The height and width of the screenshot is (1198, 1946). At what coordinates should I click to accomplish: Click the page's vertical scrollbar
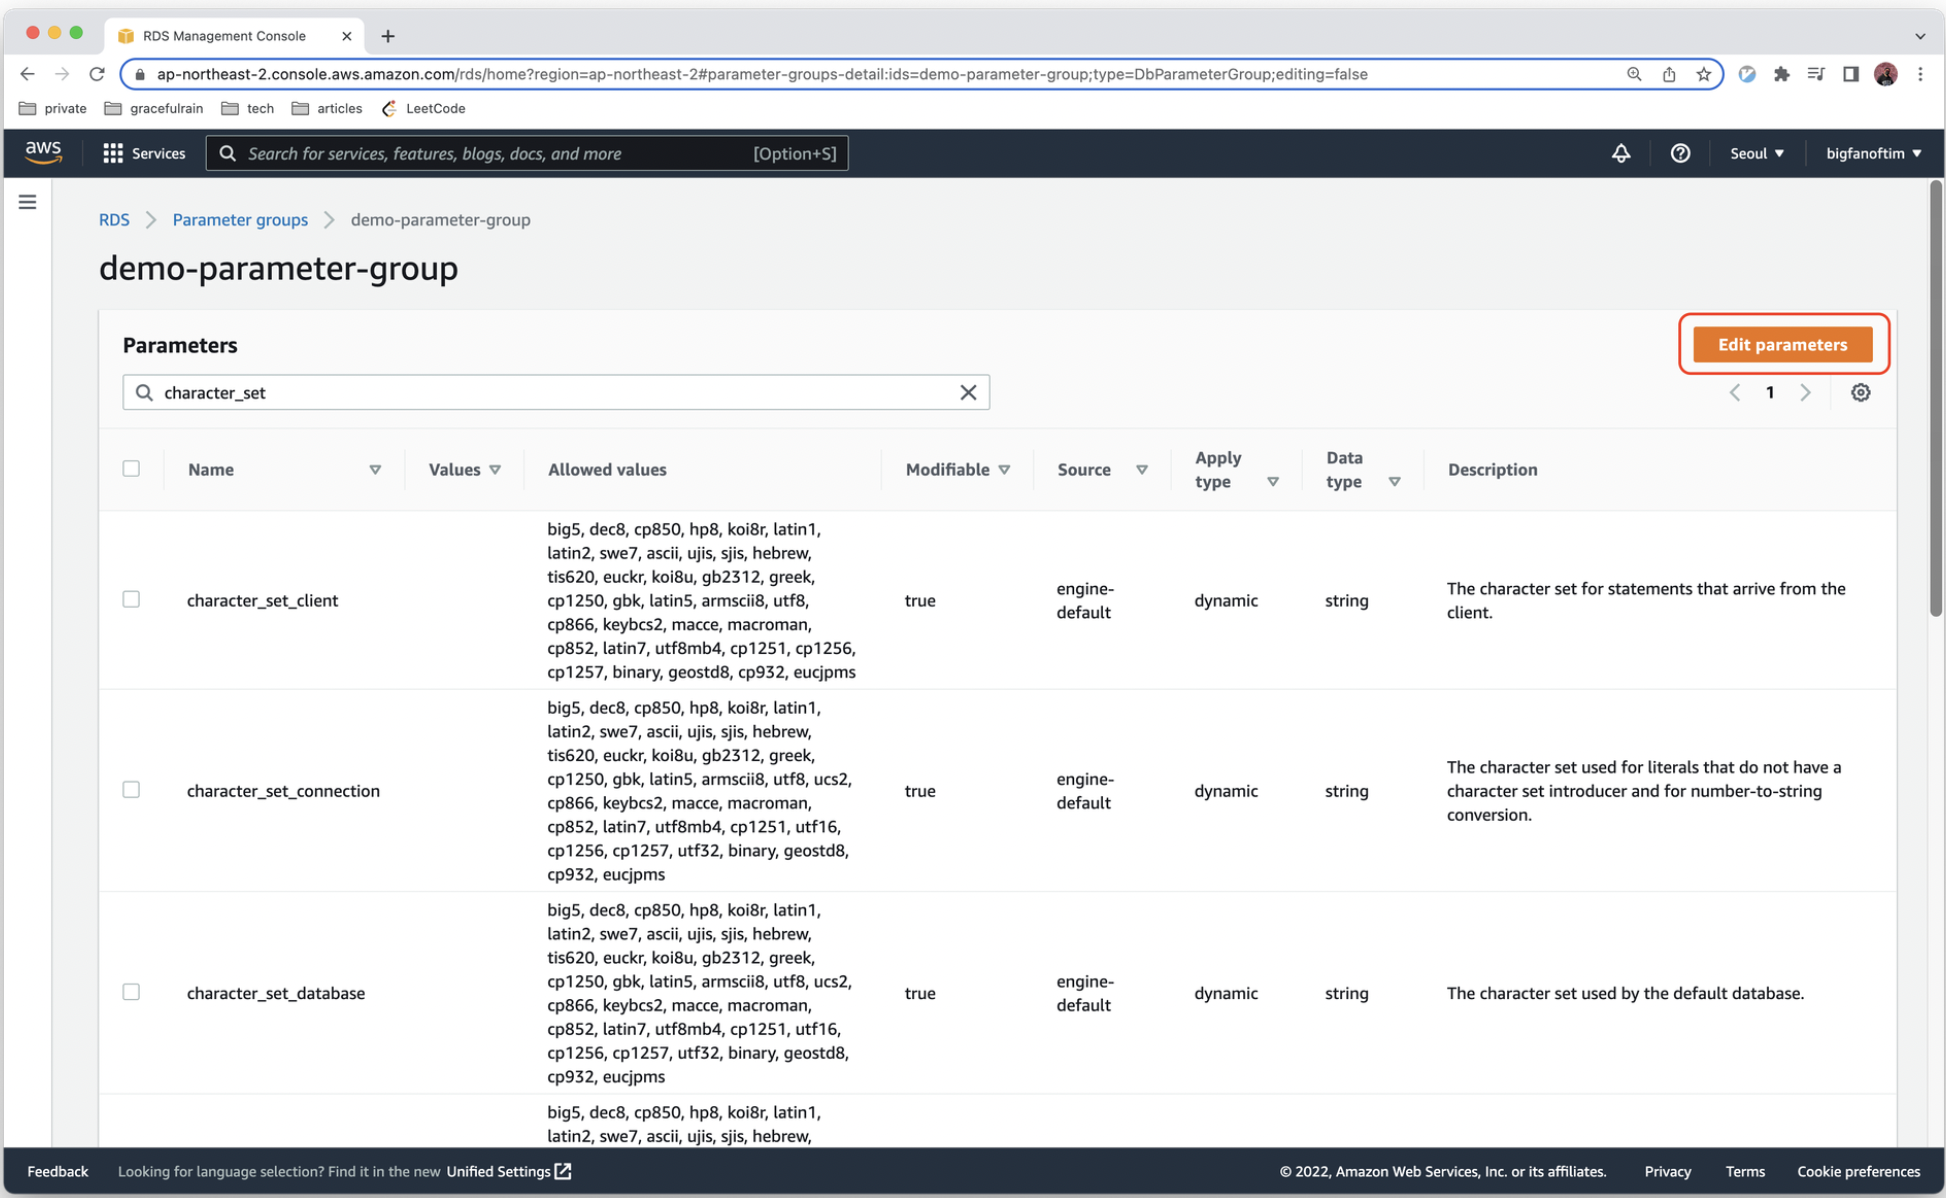click(x=1935, y=400)
